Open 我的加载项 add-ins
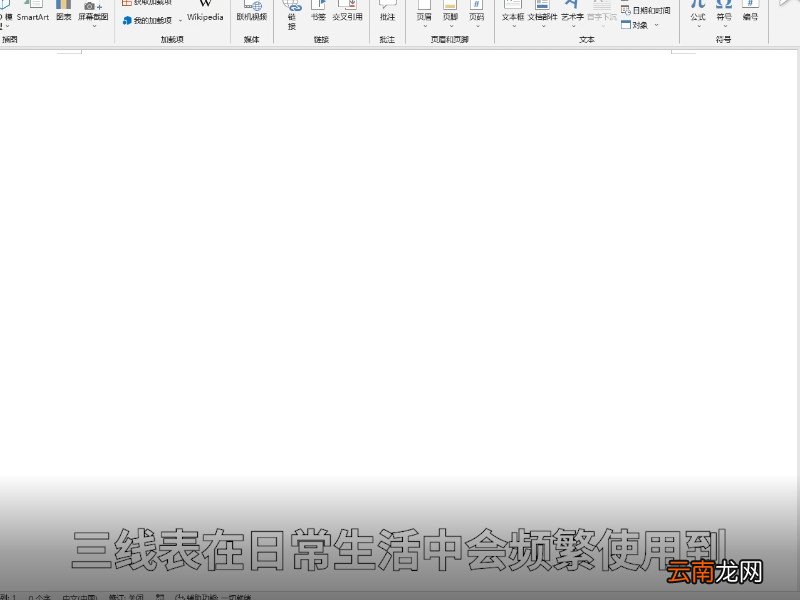 147,20
